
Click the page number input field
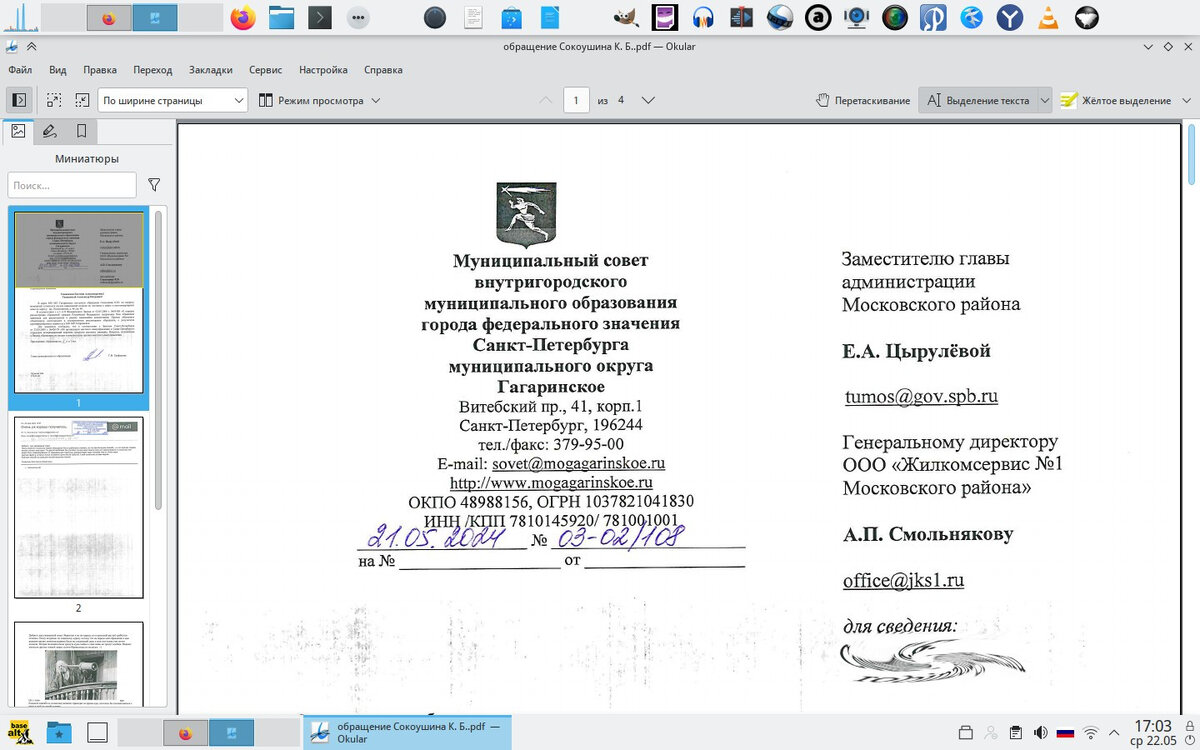(576, 100)
